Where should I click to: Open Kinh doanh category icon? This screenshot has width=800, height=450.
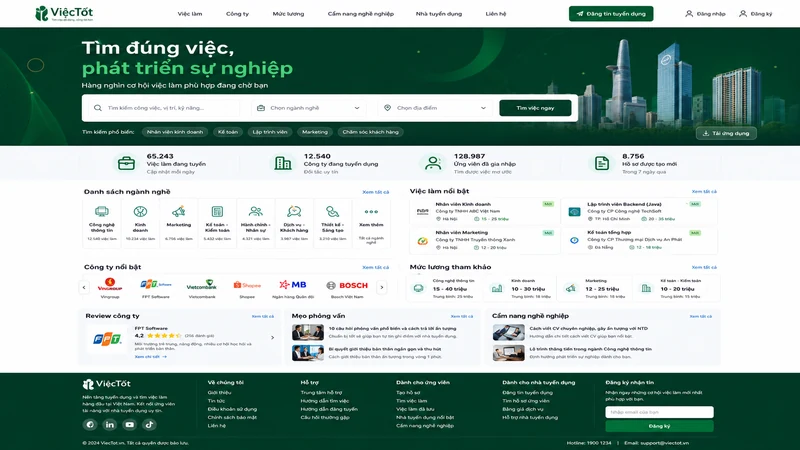coord(140,211)
